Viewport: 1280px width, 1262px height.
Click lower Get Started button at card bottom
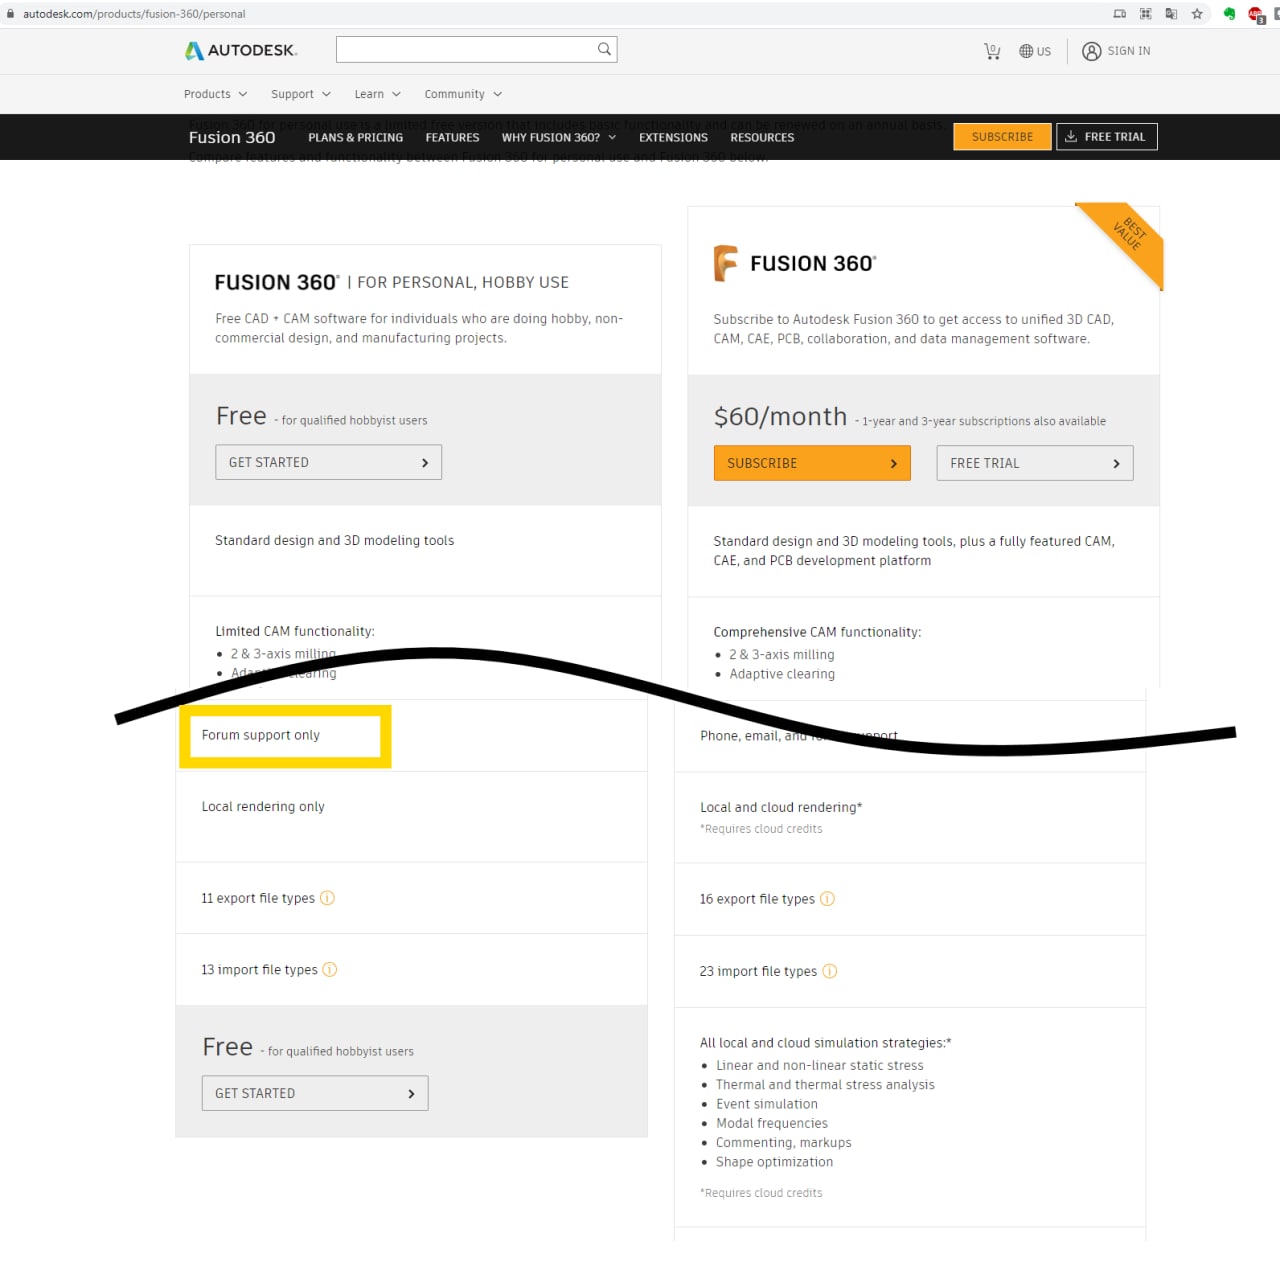coord(315,1093)
